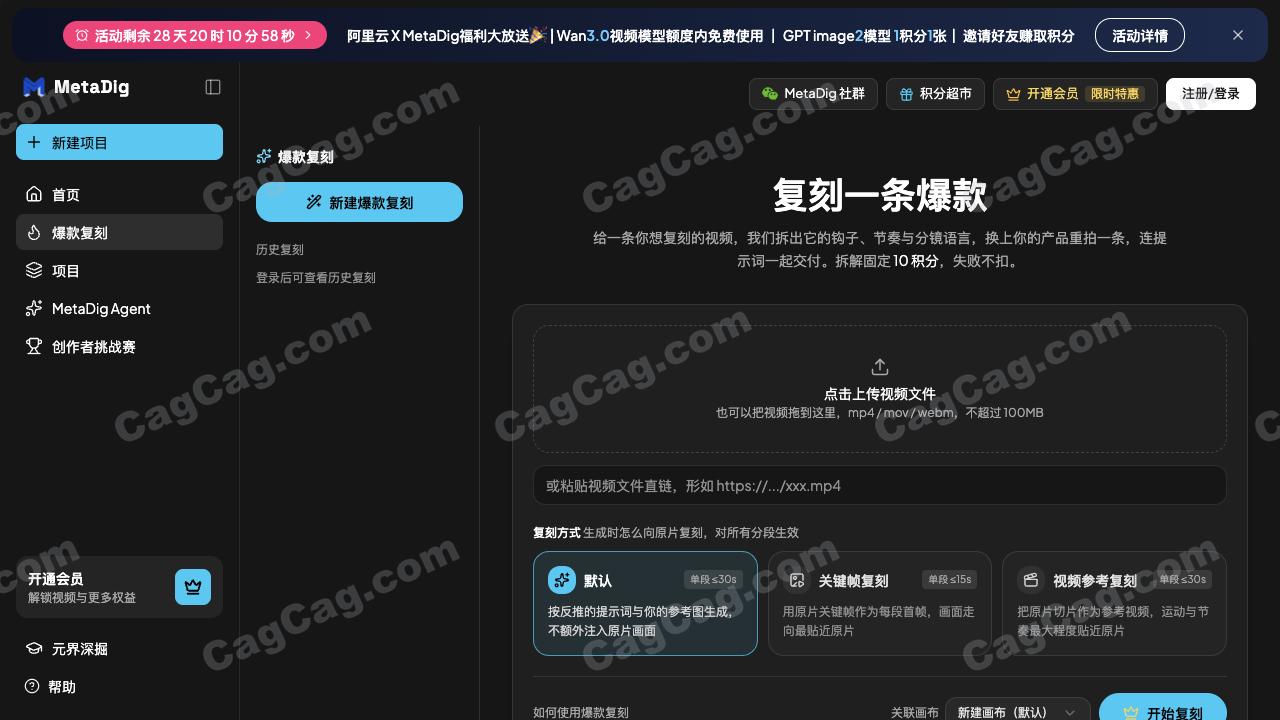Click the upload arrow icon
The image size is (1280, 720).
click(x=880, y=367)
